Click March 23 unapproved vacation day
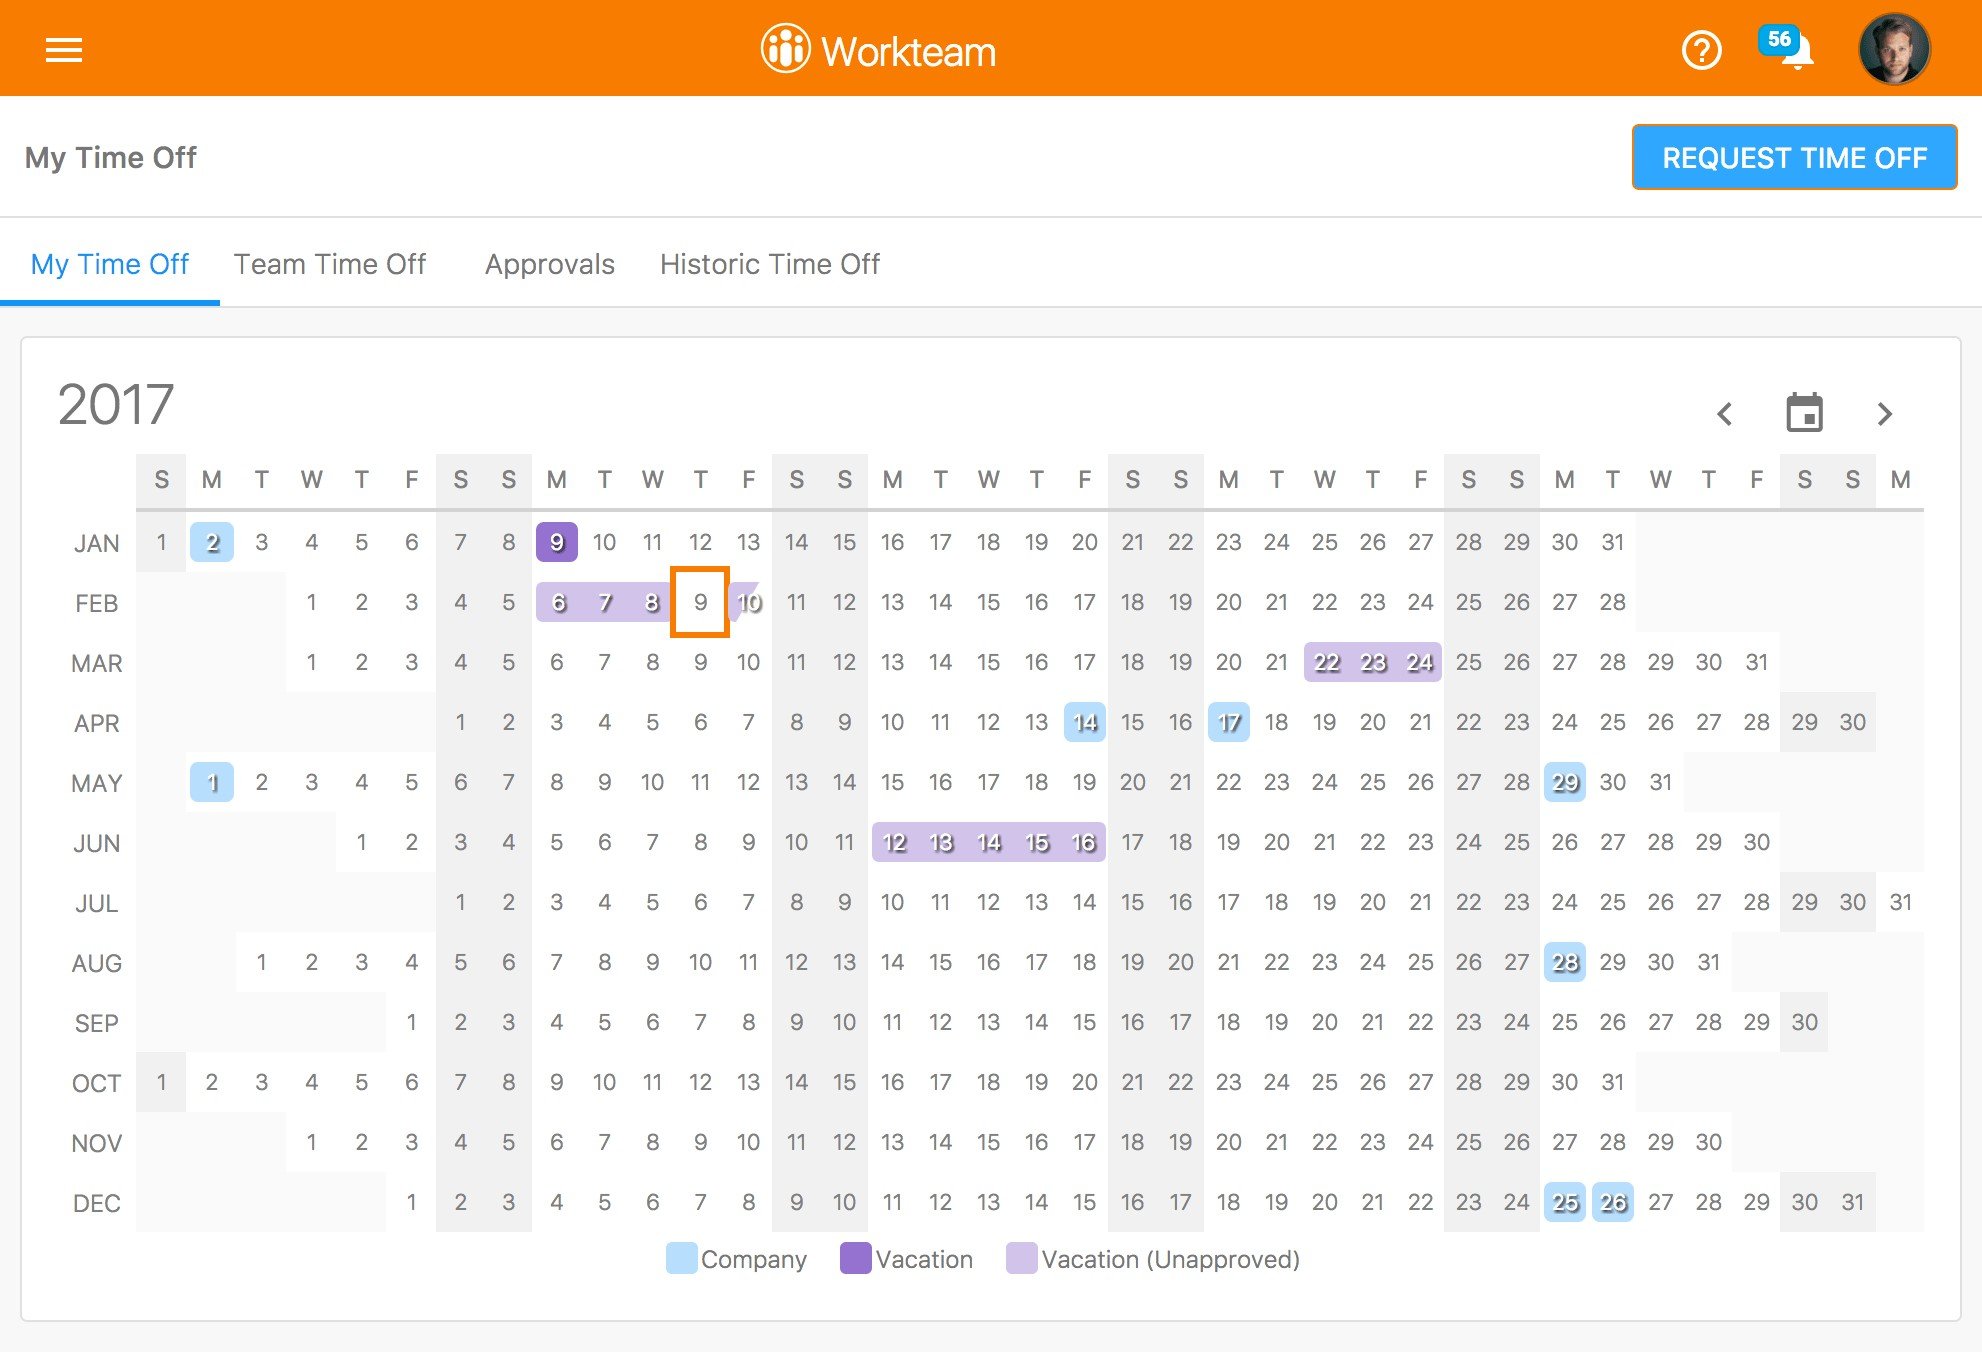Image resolution: width=1982 pixels, height=1352 pixels. 1373,662
